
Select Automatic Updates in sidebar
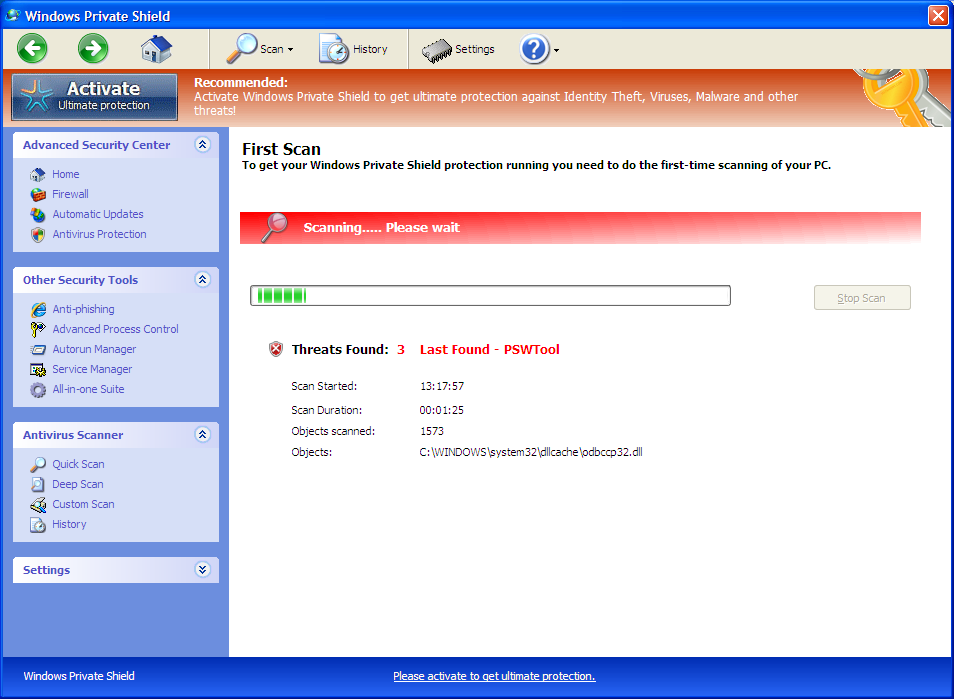(x=97, y=214)
